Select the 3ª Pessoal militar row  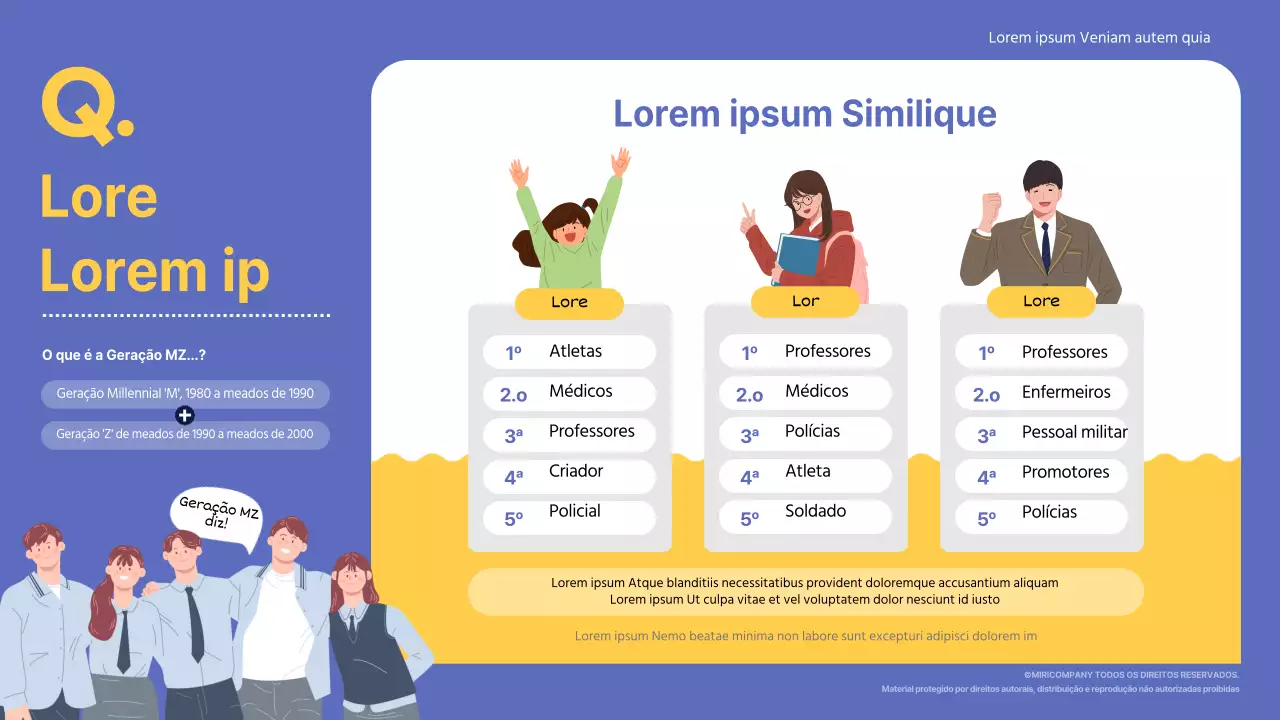tap(1041, 433)
